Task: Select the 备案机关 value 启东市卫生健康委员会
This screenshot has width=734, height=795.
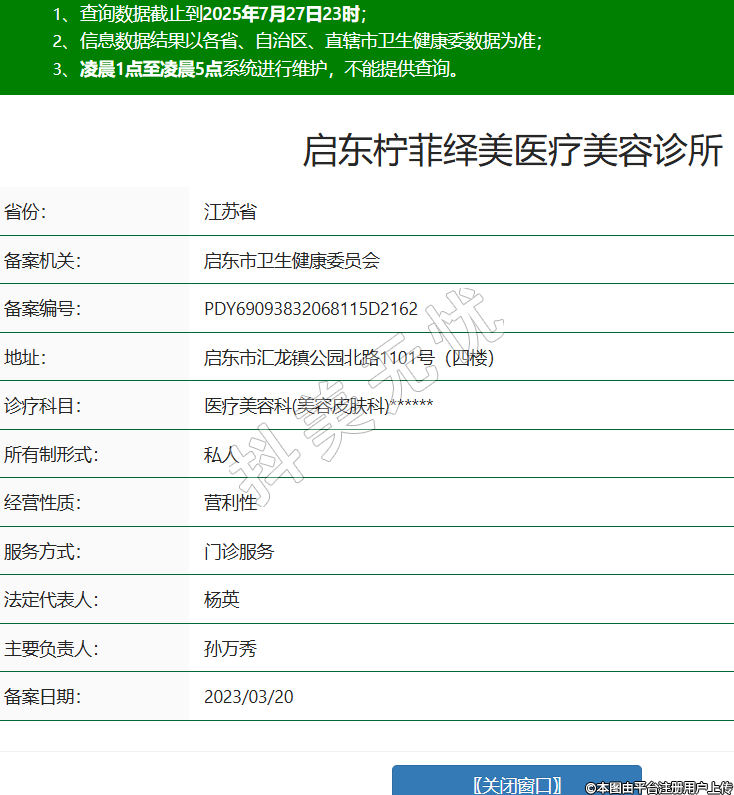Action: pos(291,261)
